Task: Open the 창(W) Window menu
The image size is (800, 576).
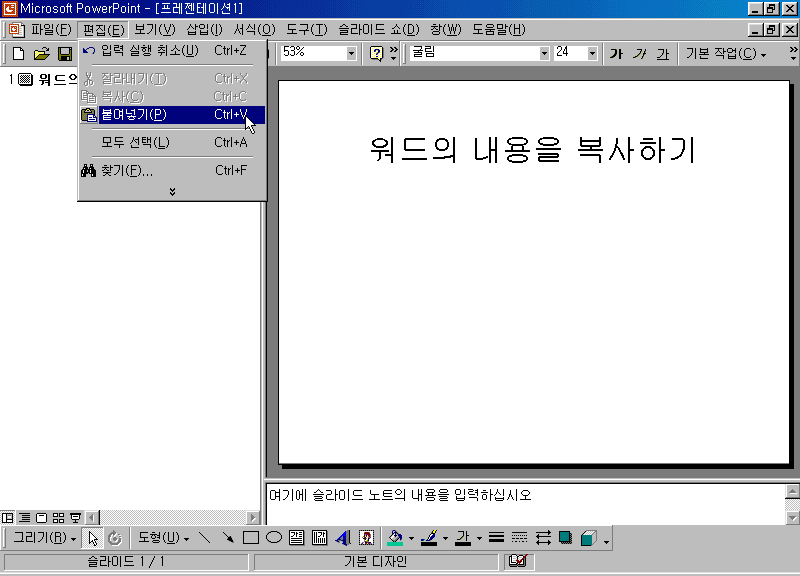Action: pos(445,30)
